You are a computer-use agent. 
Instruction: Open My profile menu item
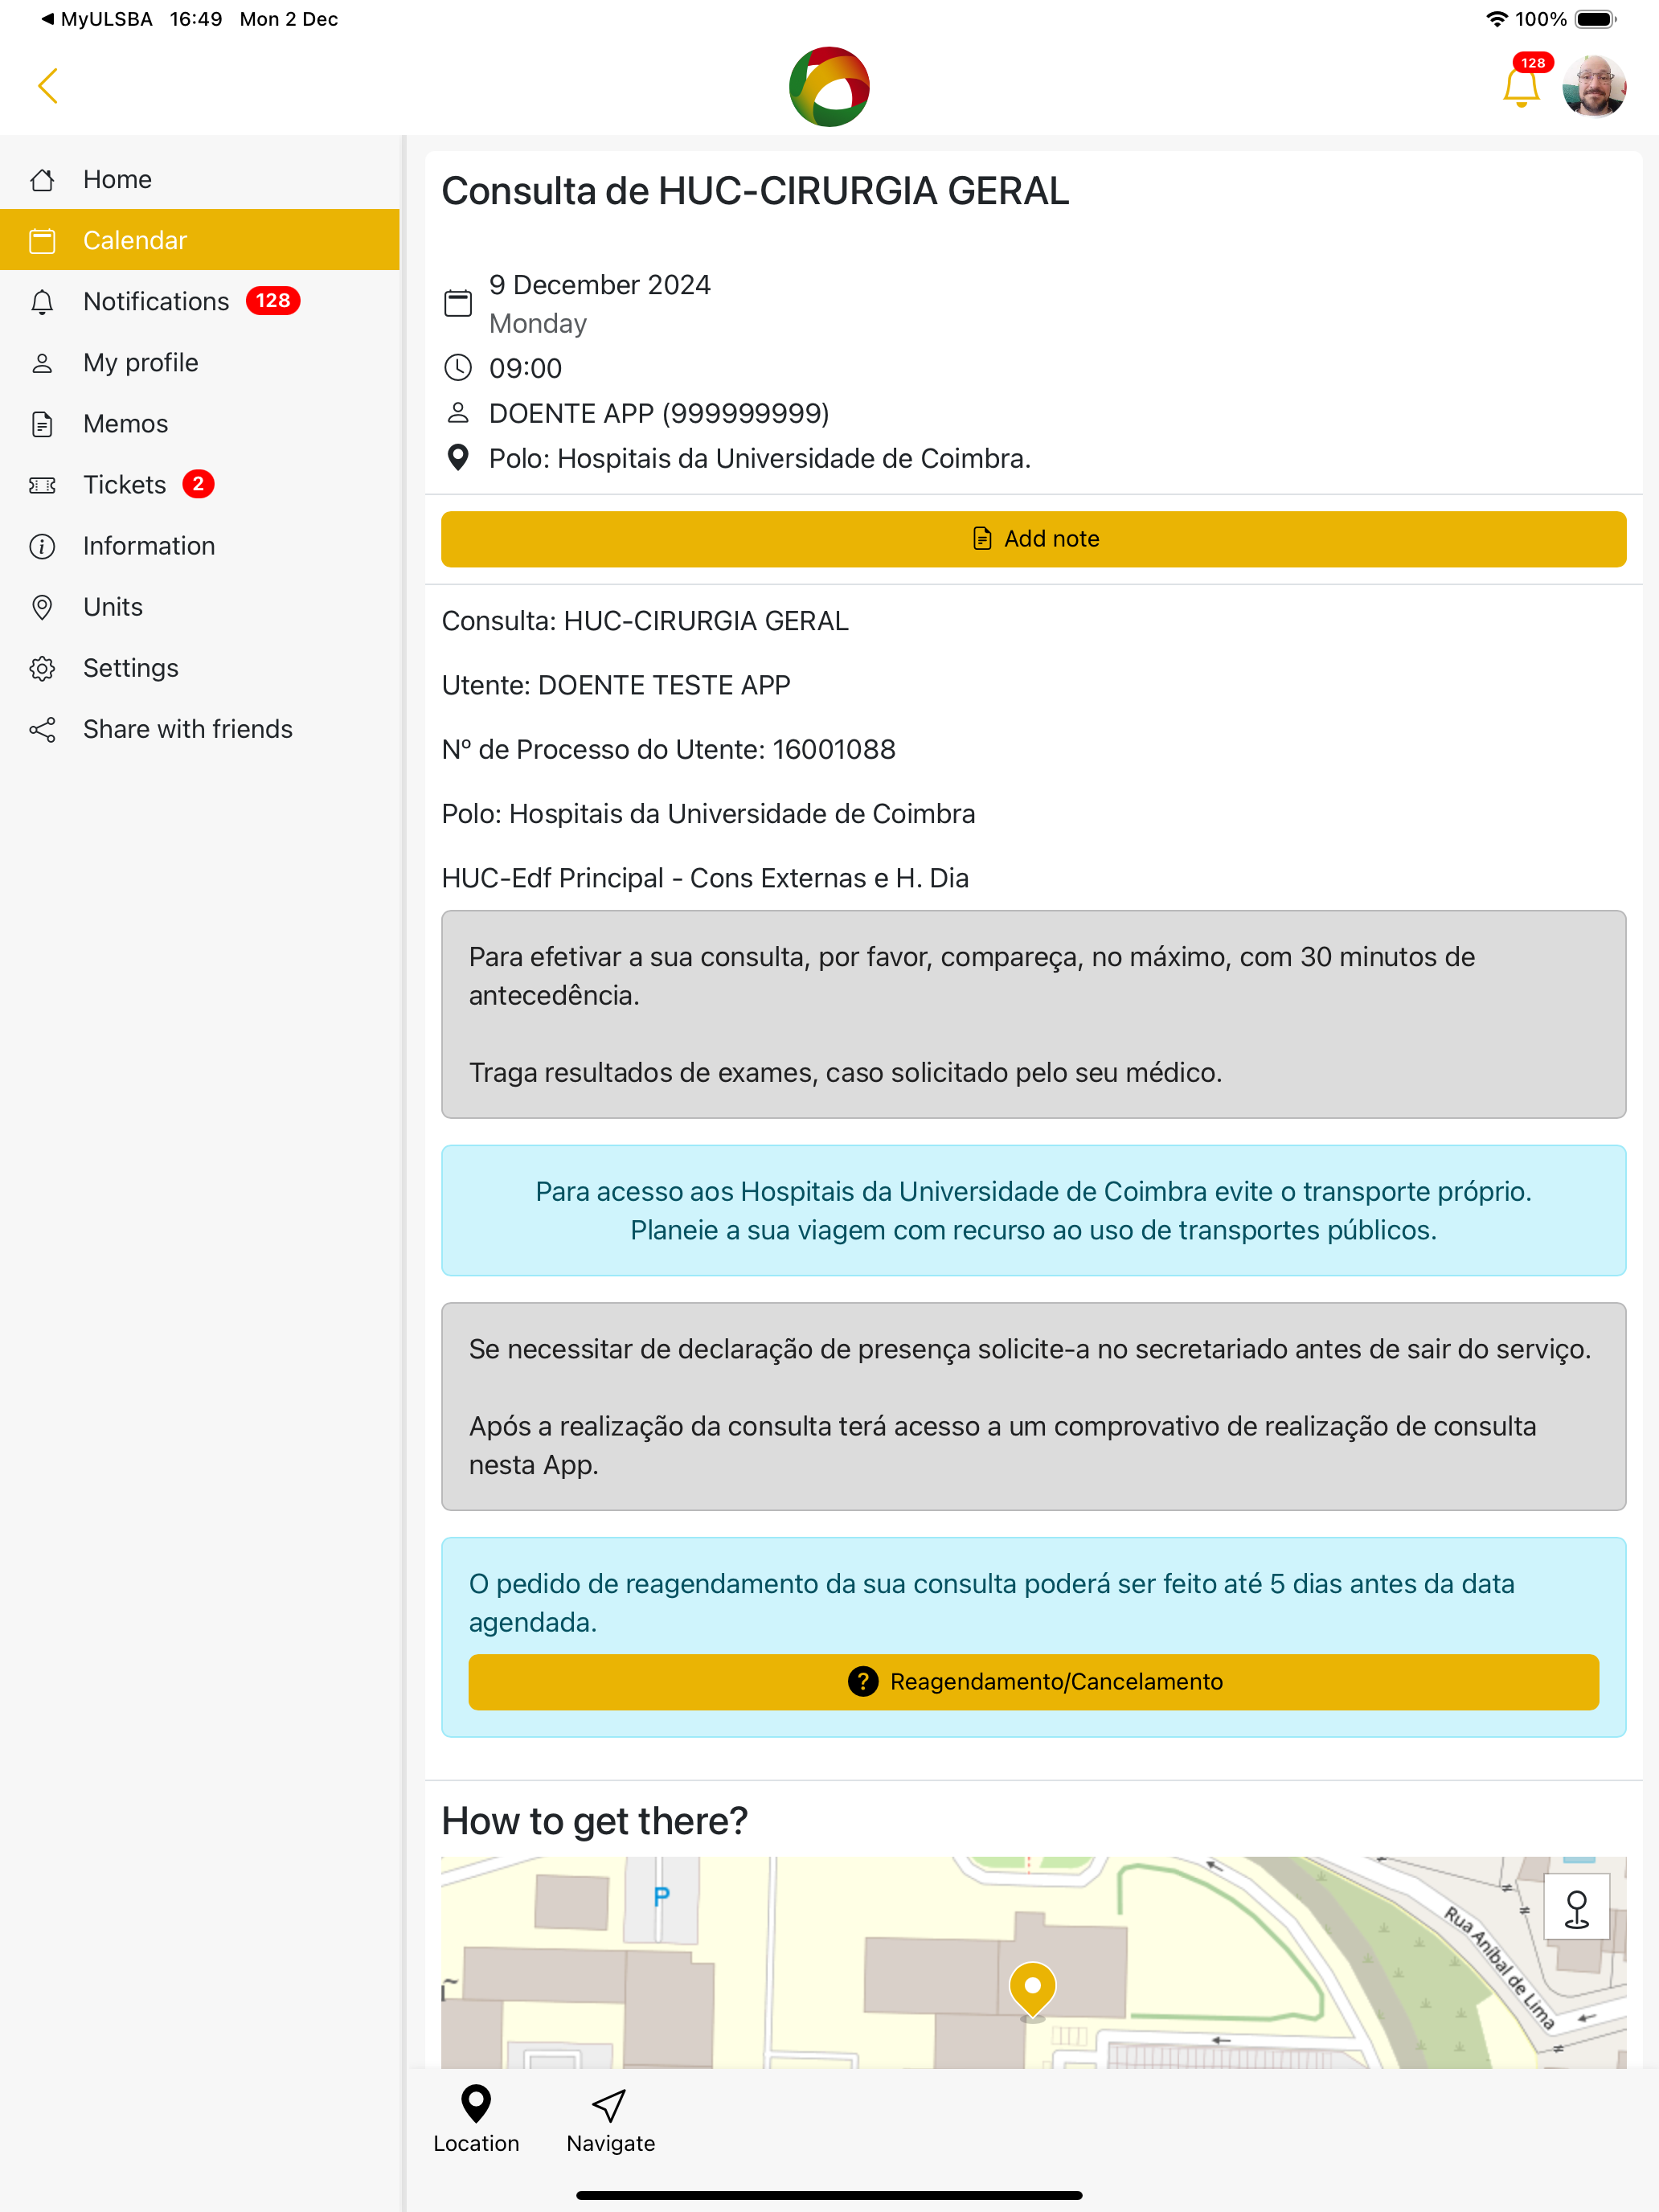tap(200, 362)
